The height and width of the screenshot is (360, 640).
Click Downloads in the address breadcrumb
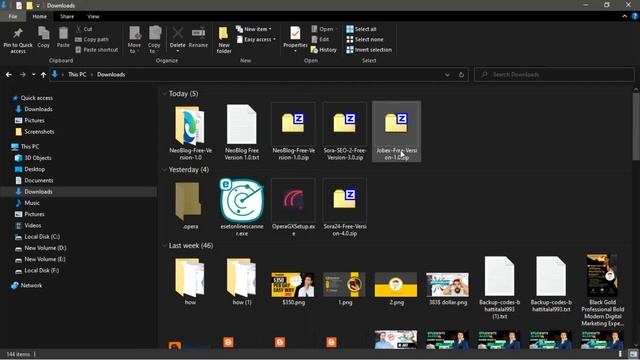pyautogui.click(x=111, y=75)
